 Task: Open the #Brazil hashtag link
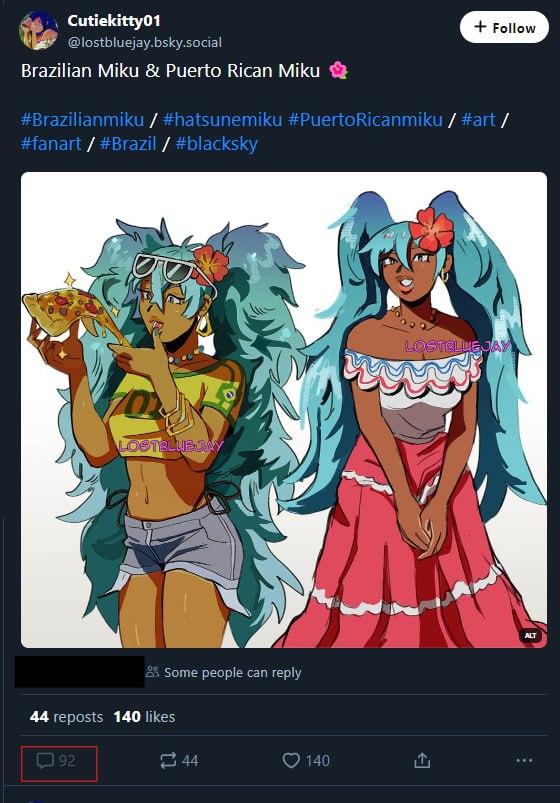[x=128, y=143]
